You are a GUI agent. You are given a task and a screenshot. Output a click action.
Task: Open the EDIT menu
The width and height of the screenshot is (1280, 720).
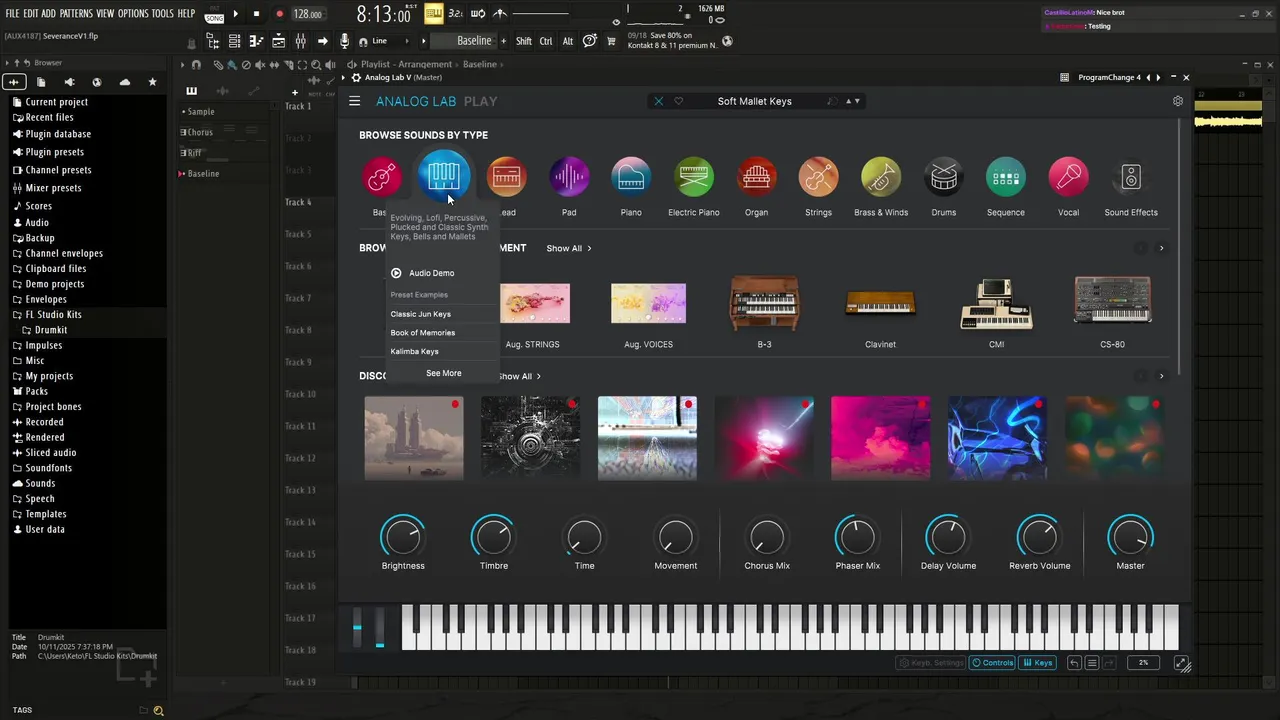point(31,14)
